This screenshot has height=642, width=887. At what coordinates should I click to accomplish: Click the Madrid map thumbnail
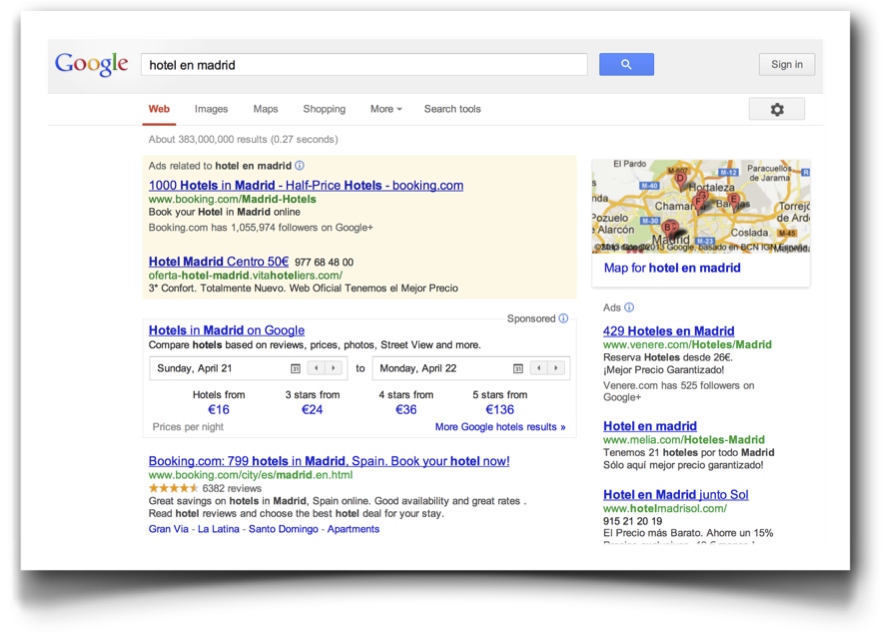[700, 206]
